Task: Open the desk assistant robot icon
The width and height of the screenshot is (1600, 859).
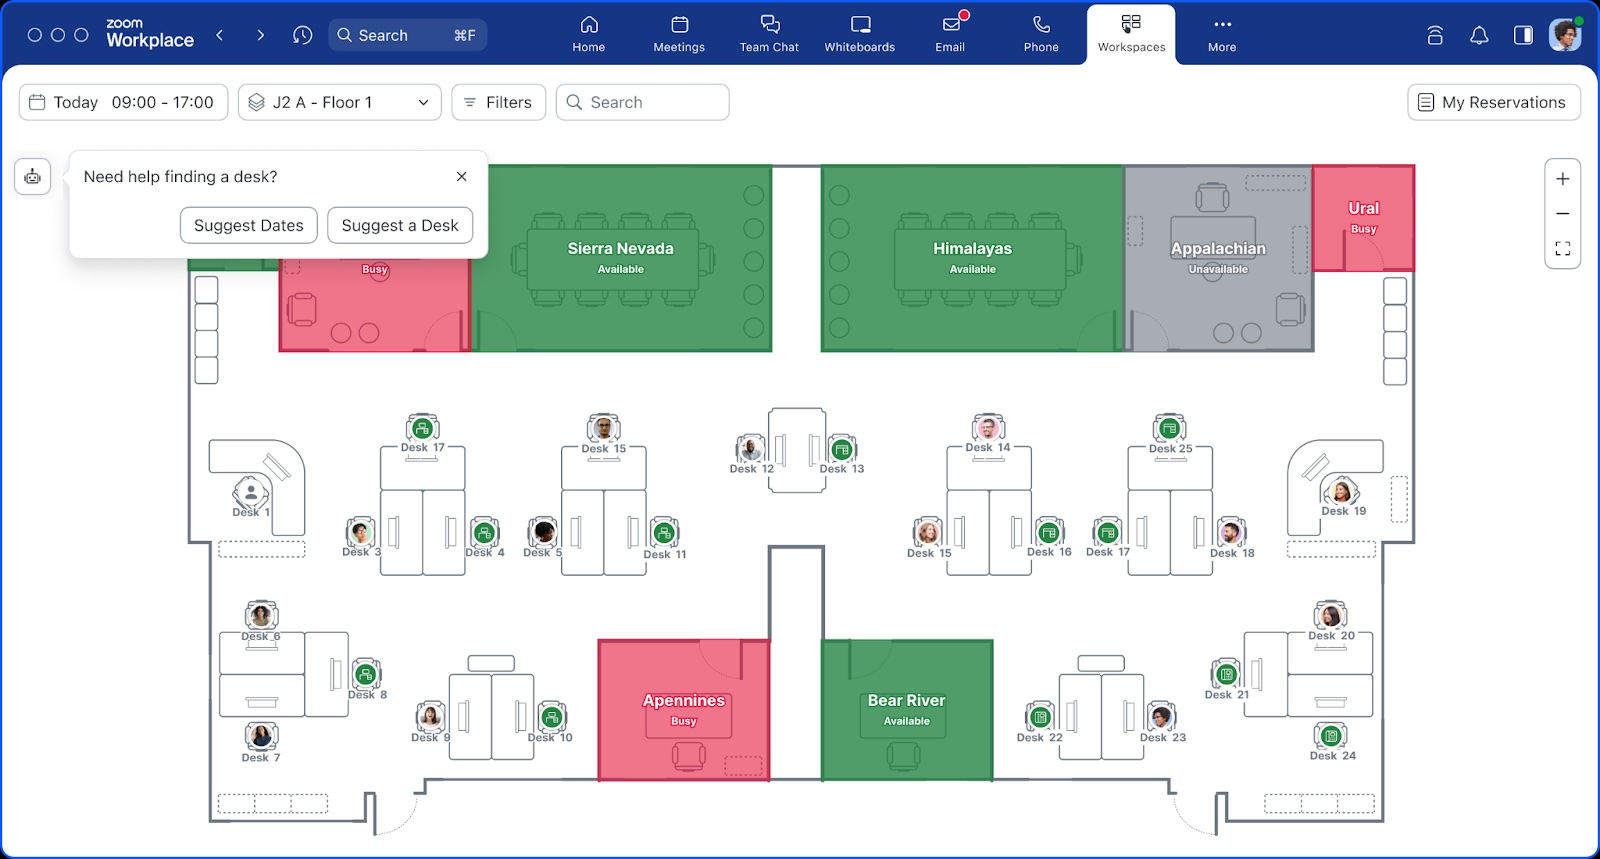Action: click(x=33, y=177)
